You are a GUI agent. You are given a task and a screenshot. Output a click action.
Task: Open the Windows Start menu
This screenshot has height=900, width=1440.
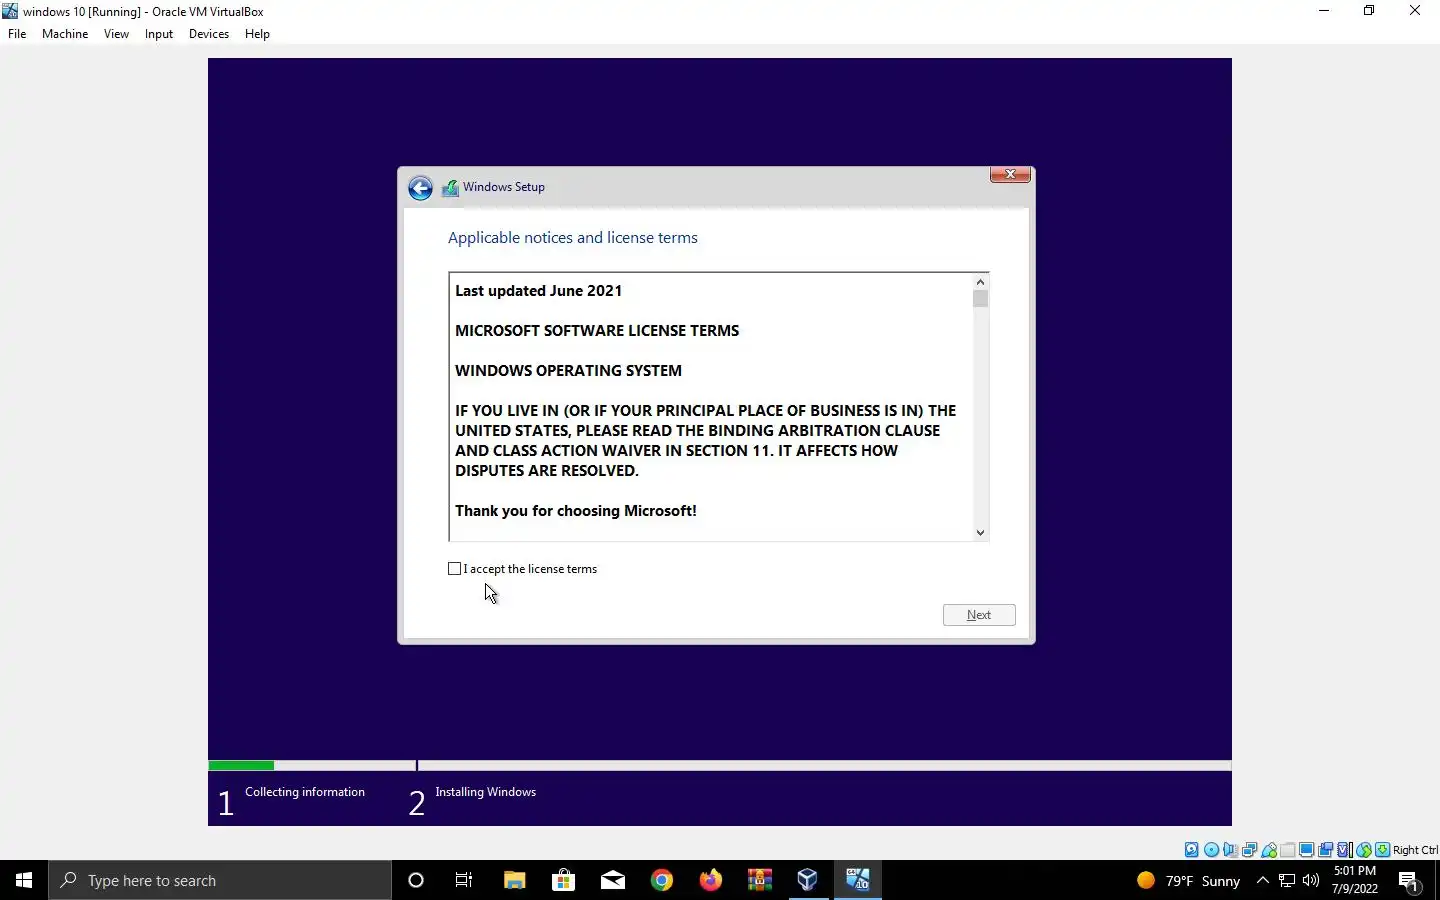(24, 880)
